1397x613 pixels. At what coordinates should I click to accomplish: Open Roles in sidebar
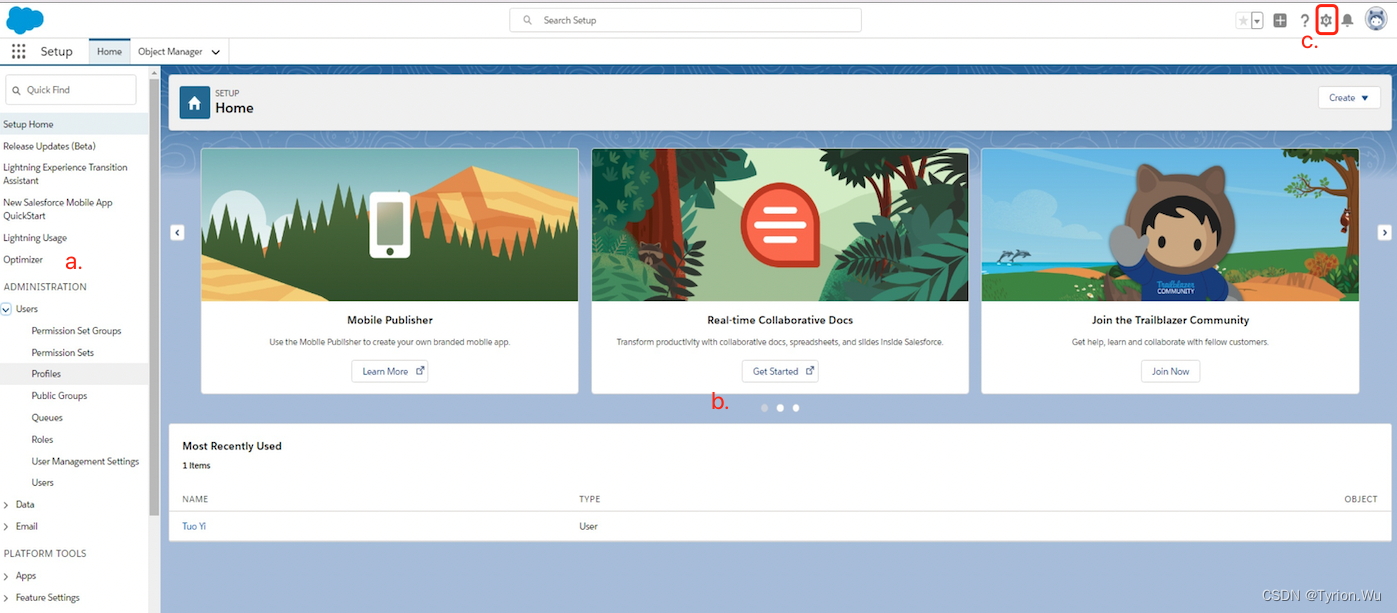(42, 440)
